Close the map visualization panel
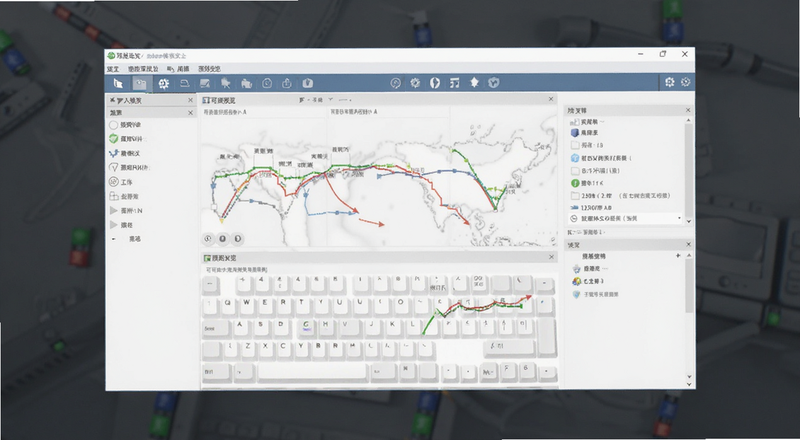Screen dimensions: 800x440 551,99
